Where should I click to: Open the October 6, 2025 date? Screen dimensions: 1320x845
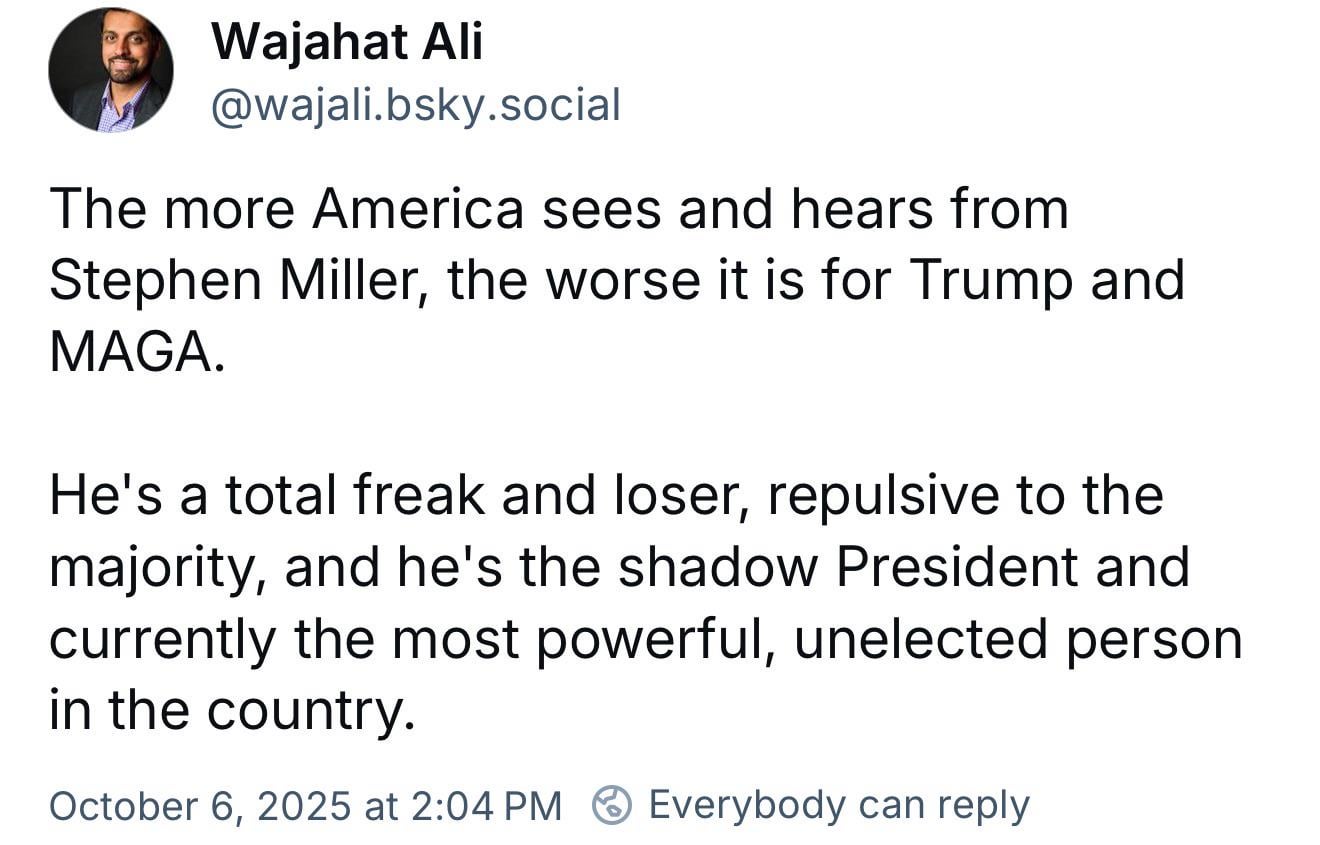(200, 805)
